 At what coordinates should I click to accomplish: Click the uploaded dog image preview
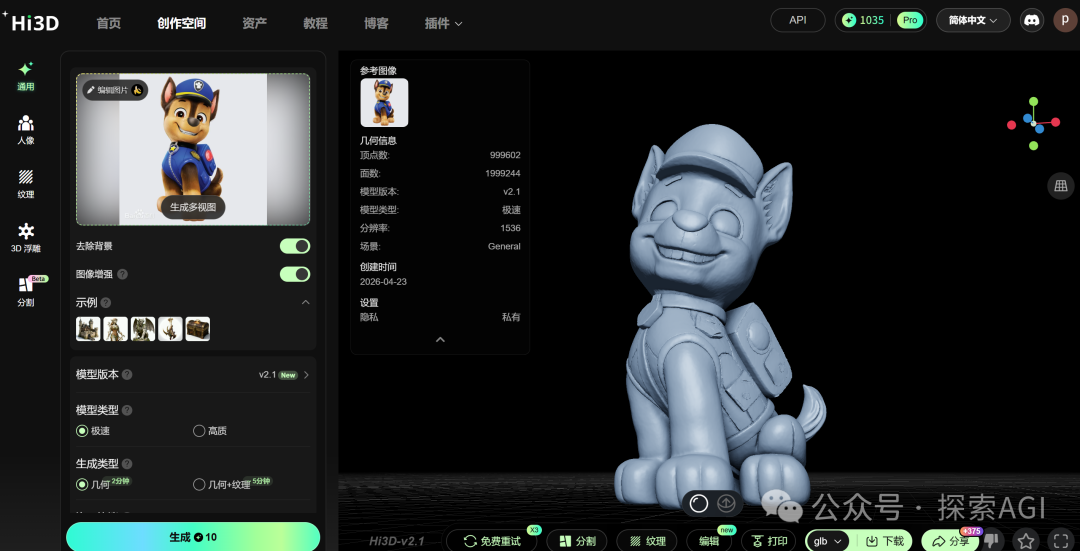click(193, 149)
